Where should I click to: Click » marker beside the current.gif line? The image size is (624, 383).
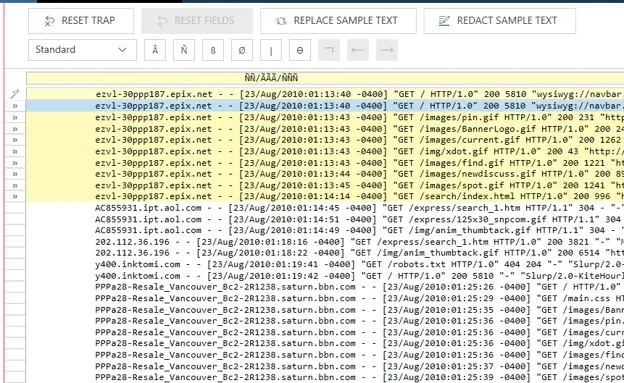point(15,140)
